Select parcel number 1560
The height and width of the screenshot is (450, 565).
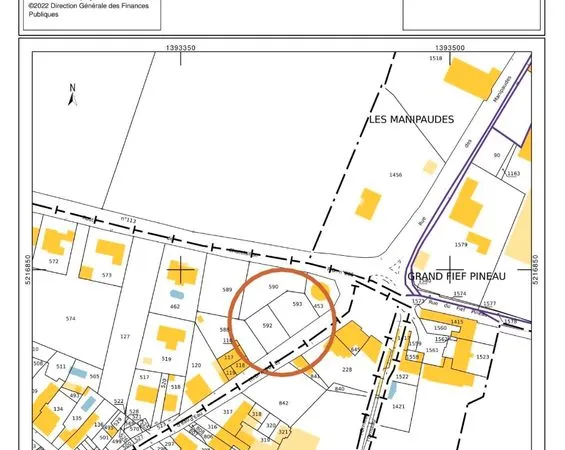click(x=440, y=328)
